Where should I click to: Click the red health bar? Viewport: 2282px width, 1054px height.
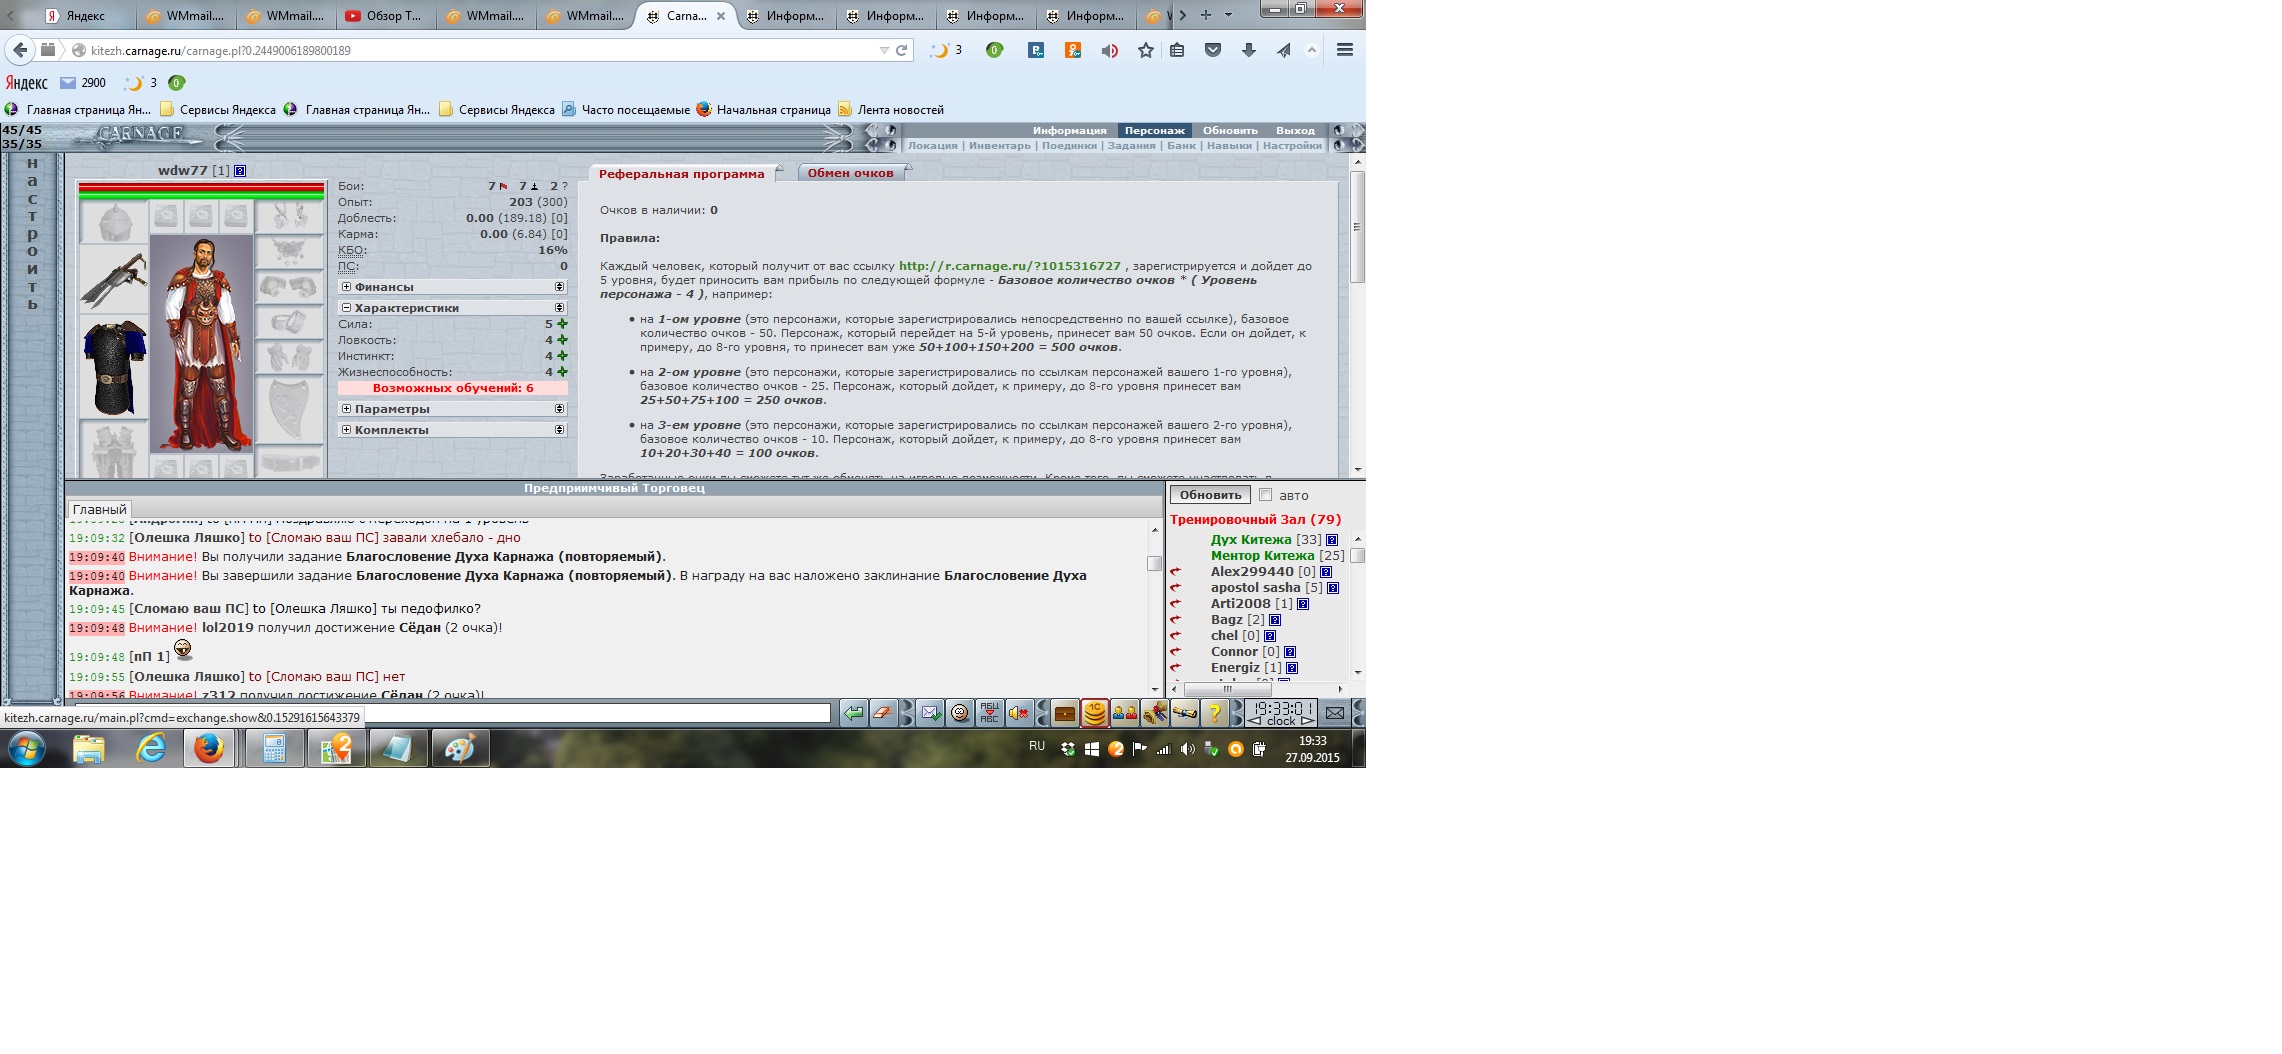pyautogui.click(x=201, y=188)
